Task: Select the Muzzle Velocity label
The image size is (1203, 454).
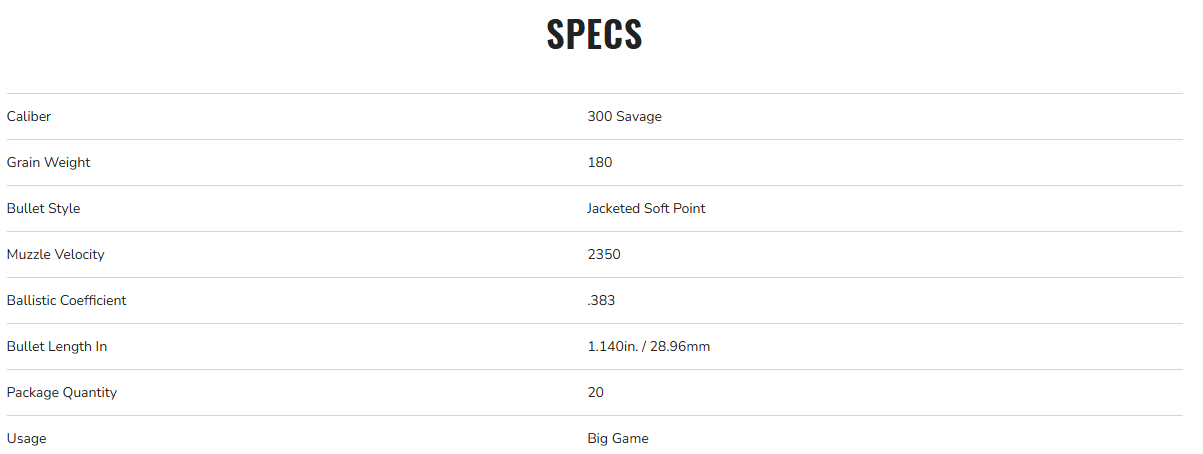Action: click(55, 255)
